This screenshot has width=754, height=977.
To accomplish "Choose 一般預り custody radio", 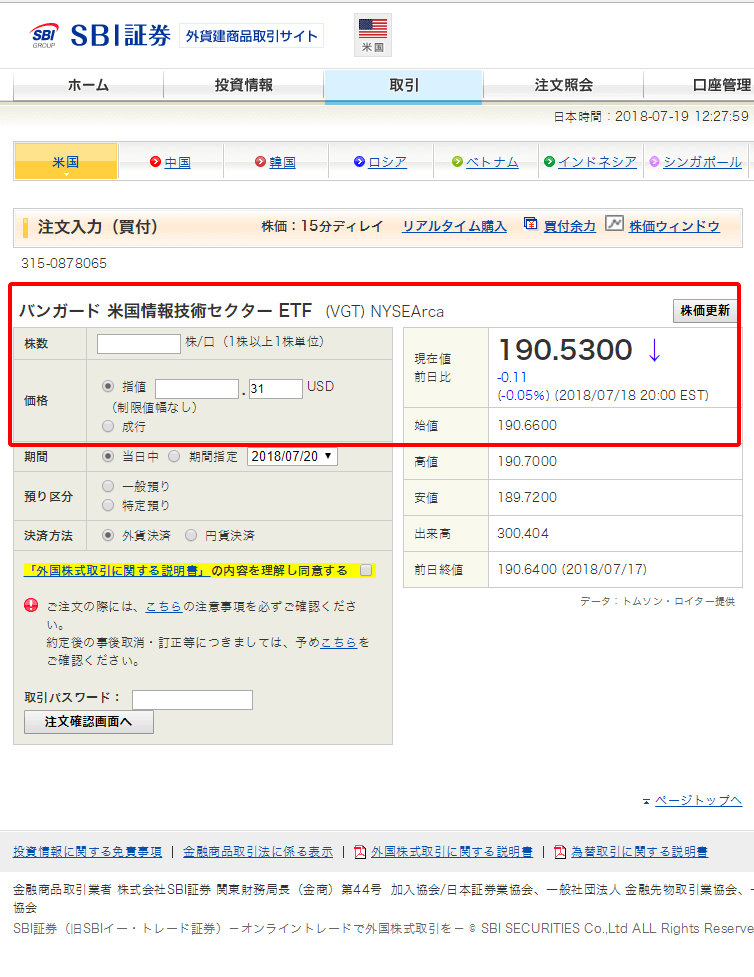I will coord(108,486).
